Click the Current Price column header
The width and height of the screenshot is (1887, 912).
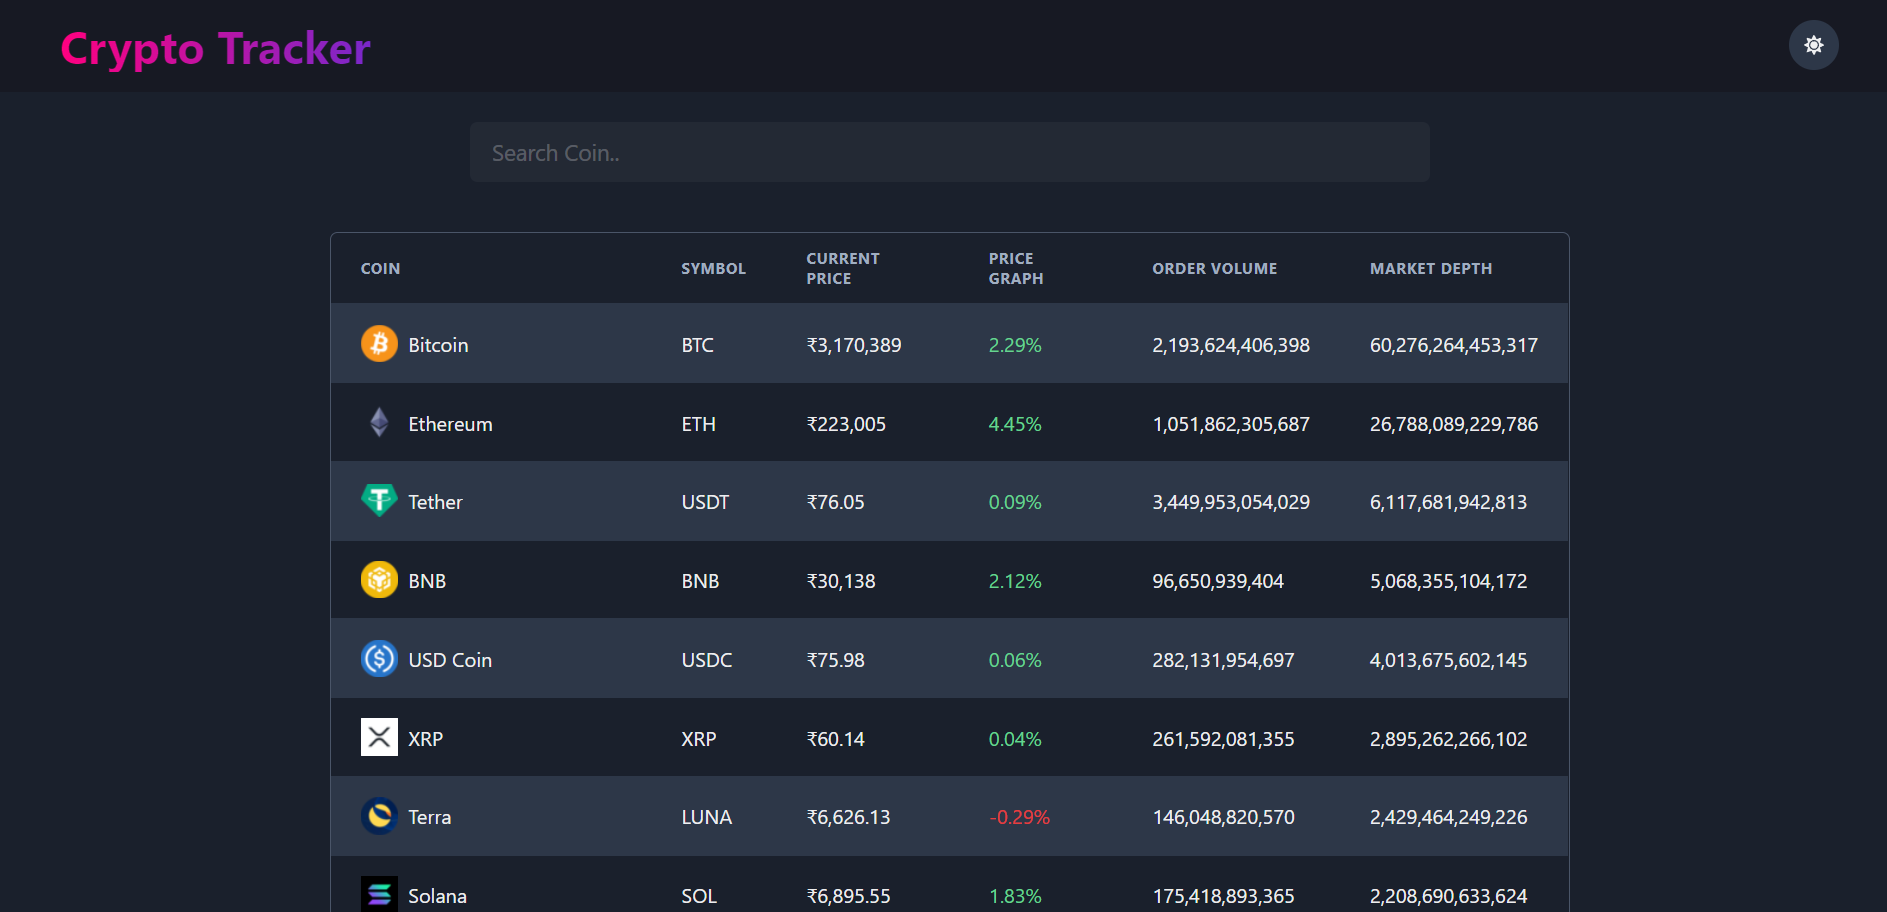(843, 269)
